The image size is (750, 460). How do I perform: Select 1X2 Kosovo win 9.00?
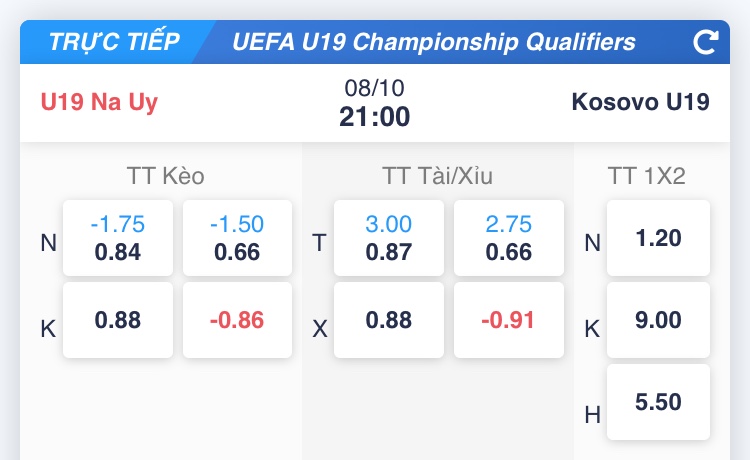pos(658,320)
